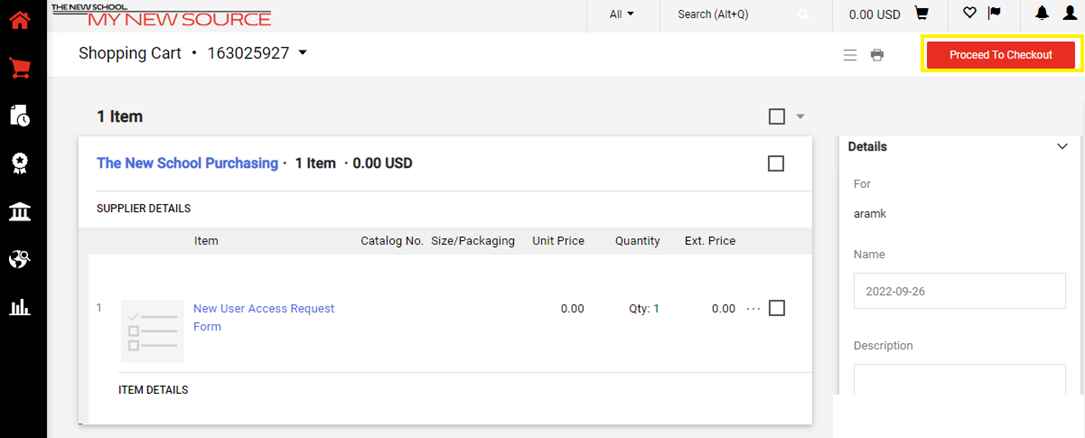Image resolution: width=1085 pixels, height=438 pixels.
Task: Open the Accounts Payable bank icon
Action: click(20, 212)
